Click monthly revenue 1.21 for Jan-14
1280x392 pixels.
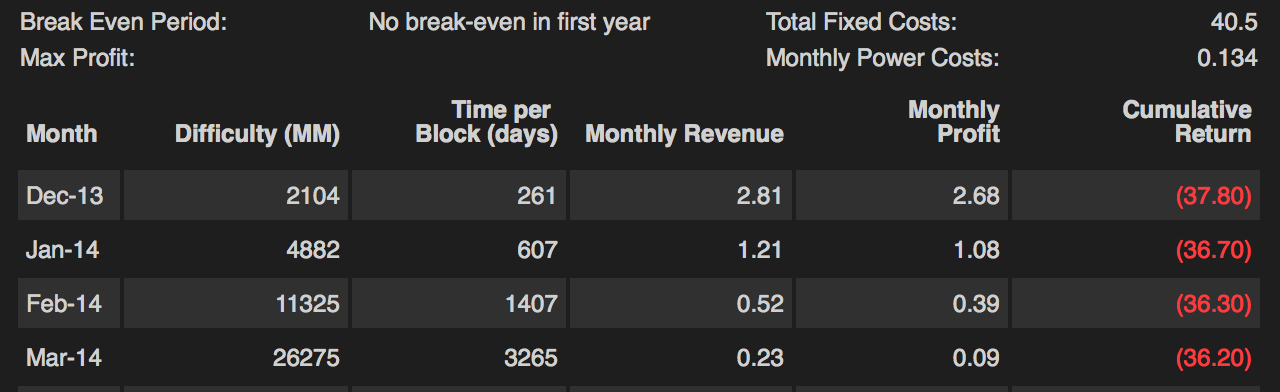(761, 250)
